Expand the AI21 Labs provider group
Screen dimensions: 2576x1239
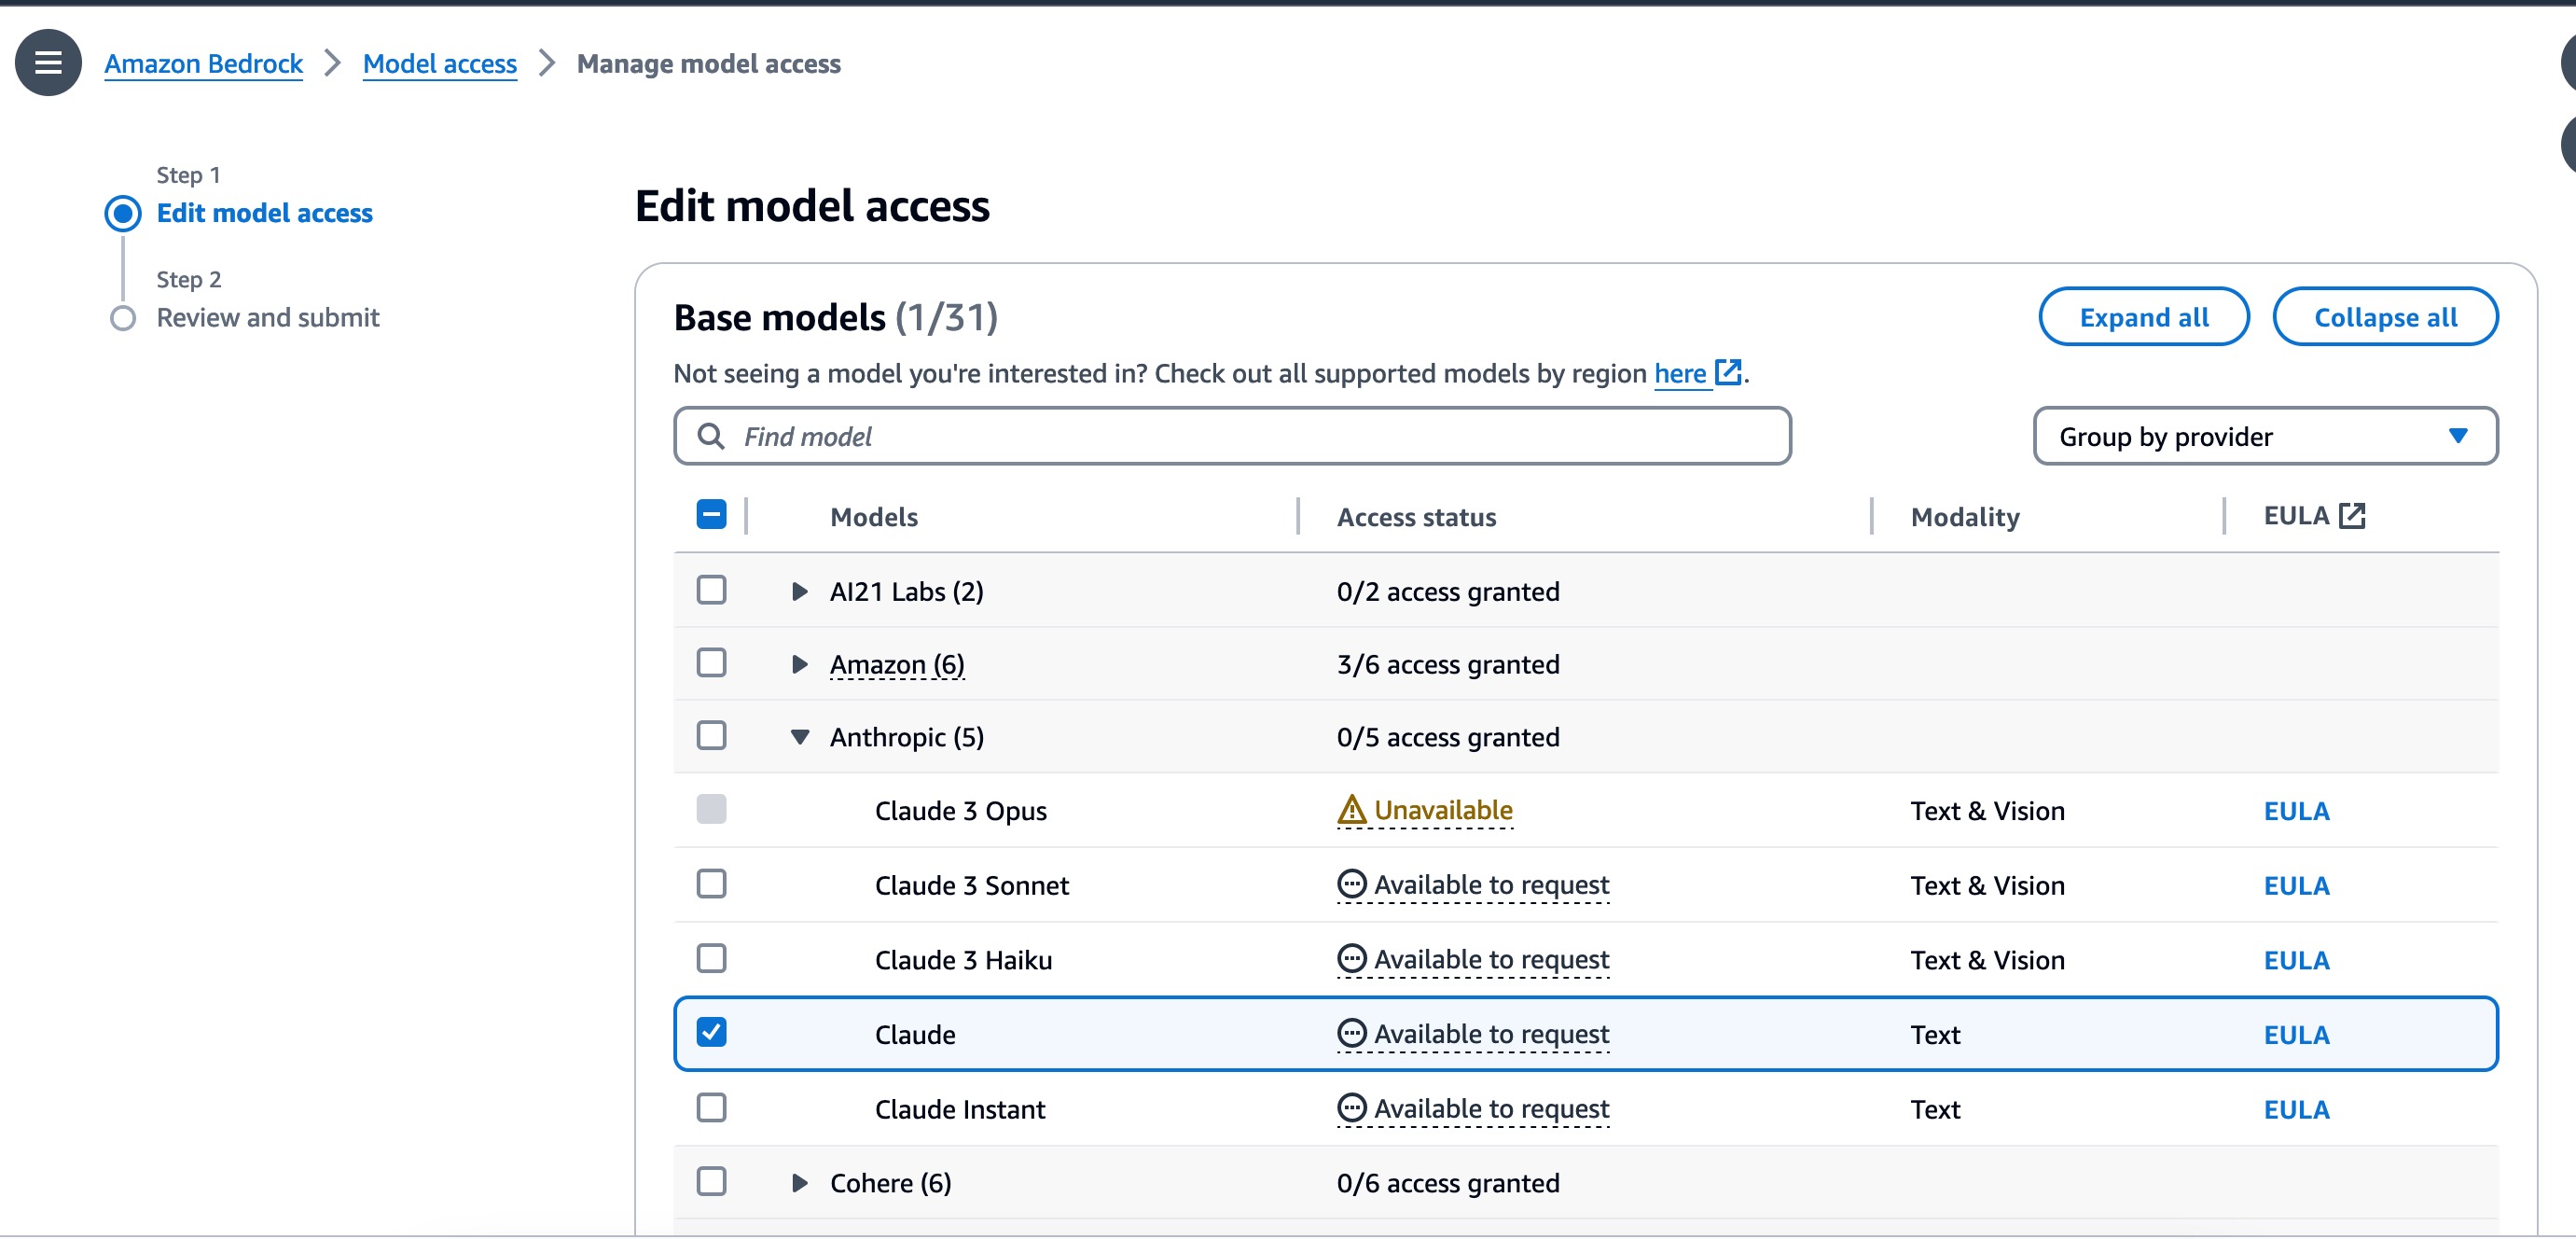click(799, 591)
